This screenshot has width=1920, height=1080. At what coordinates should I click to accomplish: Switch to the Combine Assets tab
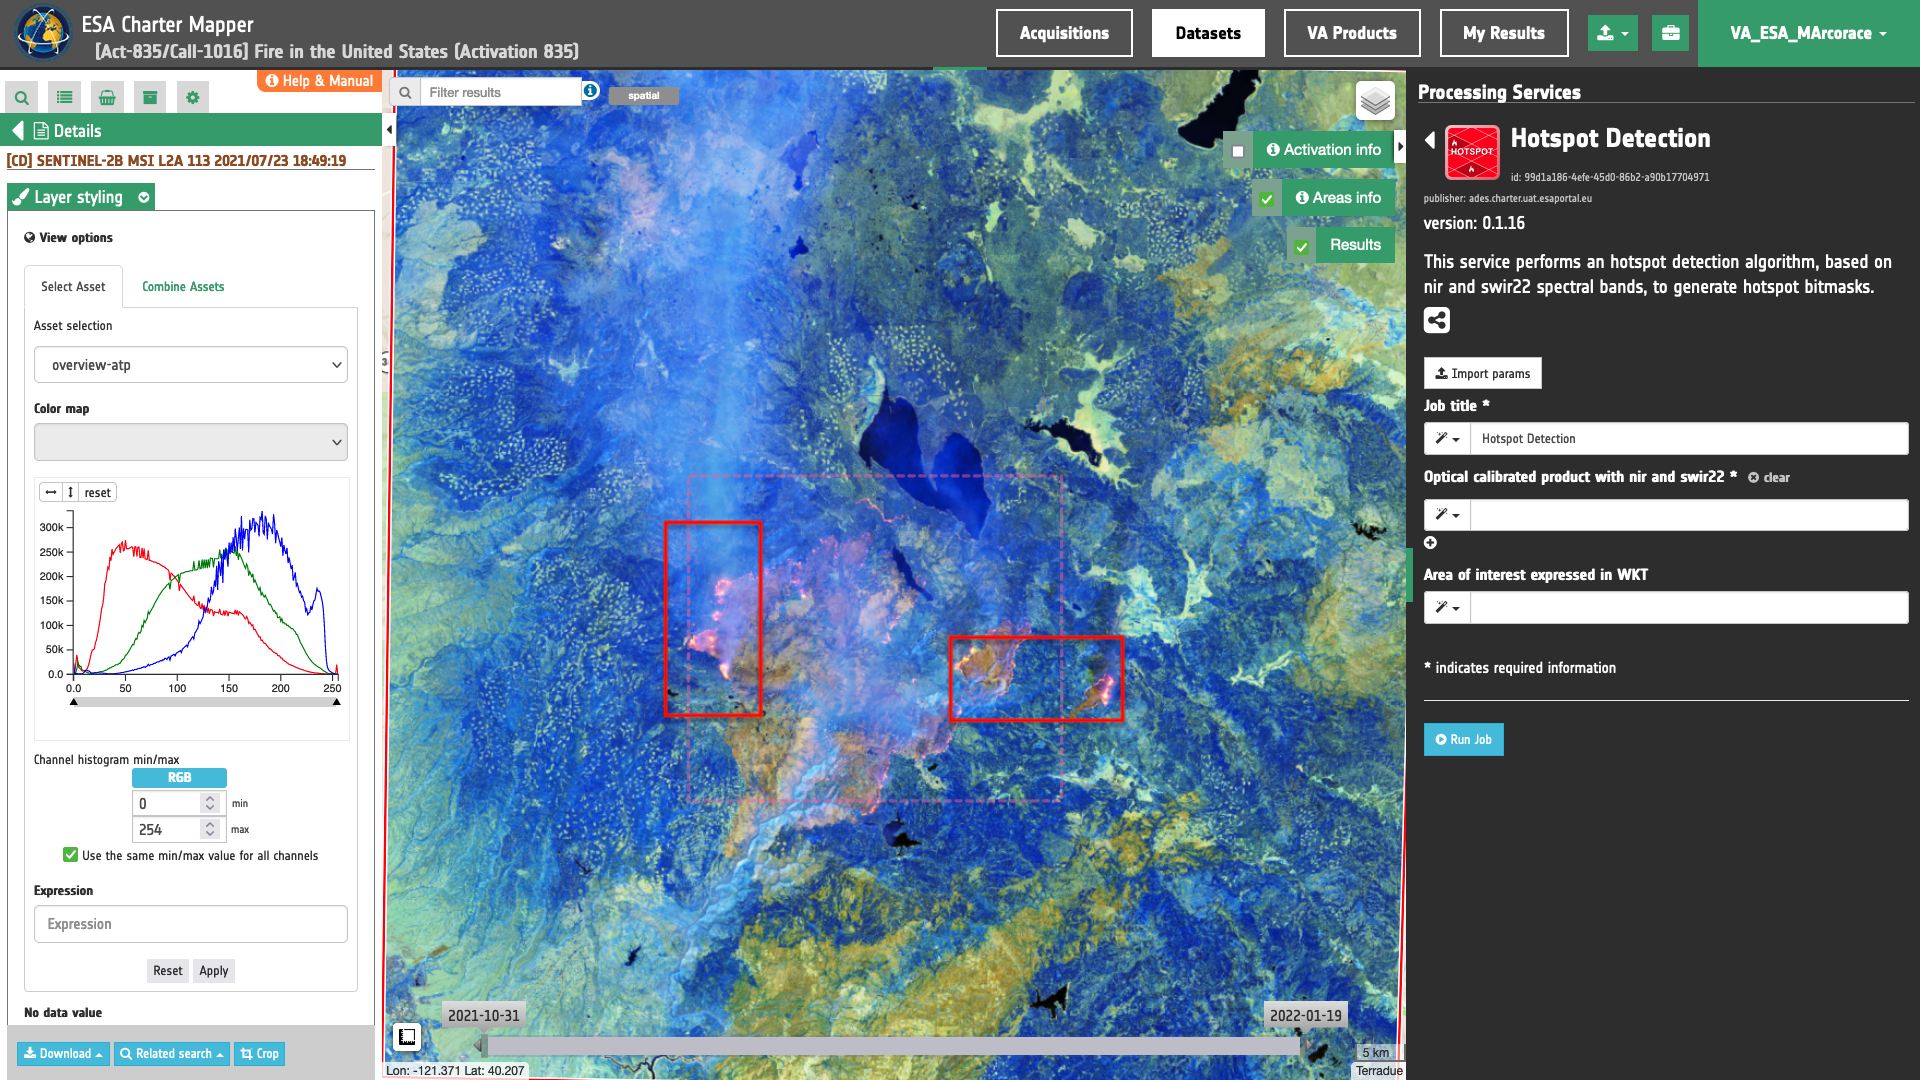coord(183,287)
